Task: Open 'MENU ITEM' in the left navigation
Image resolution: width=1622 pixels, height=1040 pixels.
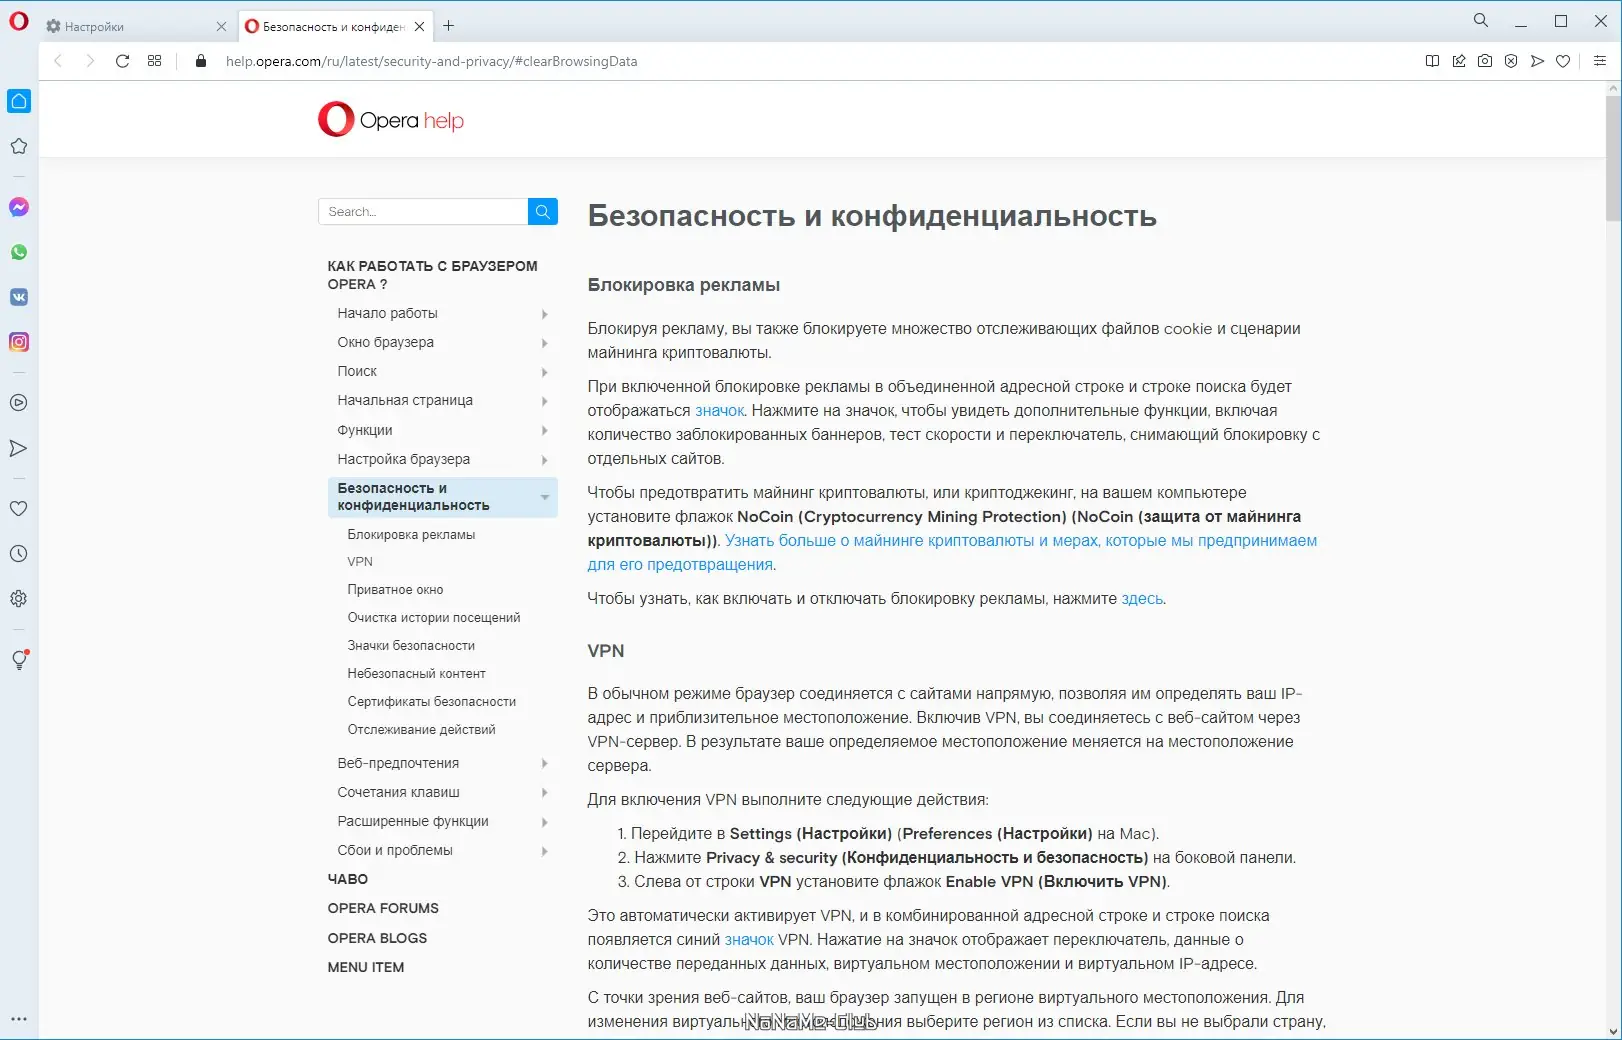Action: point(366,967)
